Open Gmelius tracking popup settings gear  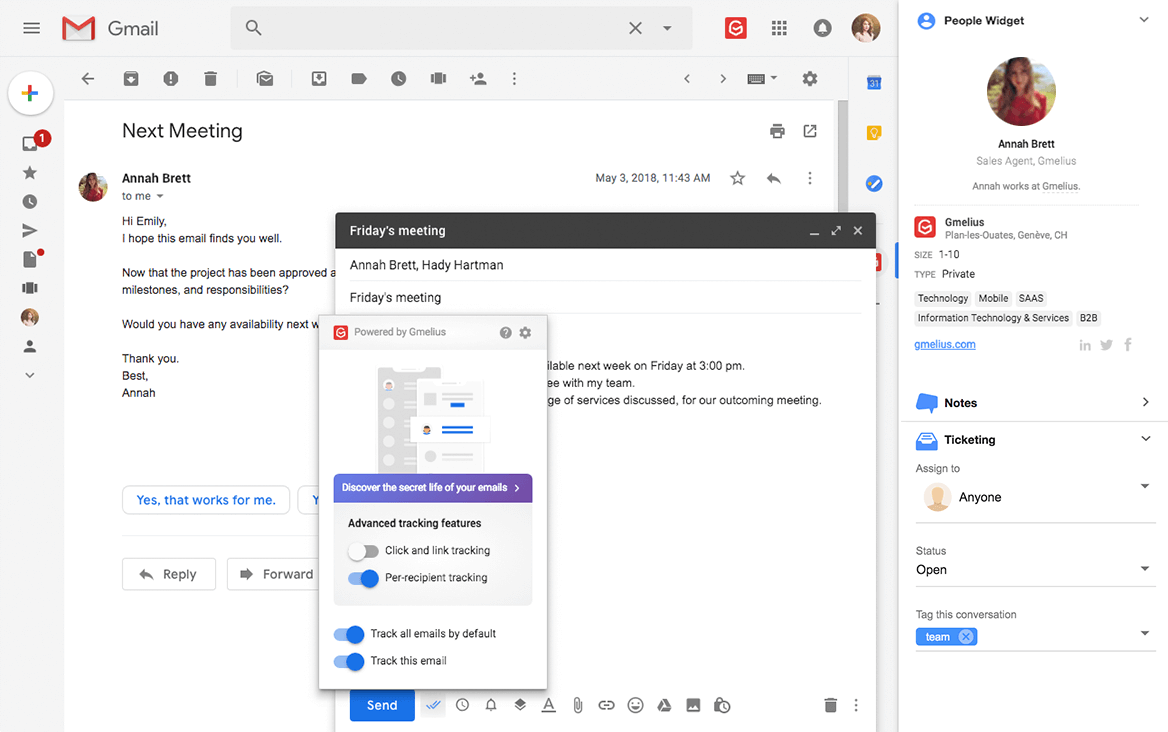(x=525, y=333)
